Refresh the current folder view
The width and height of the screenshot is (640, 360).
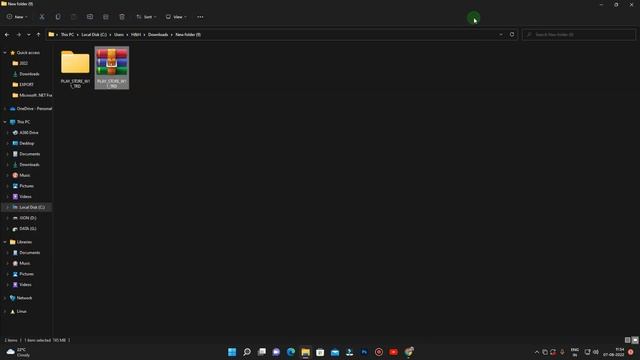click(512, 35)
